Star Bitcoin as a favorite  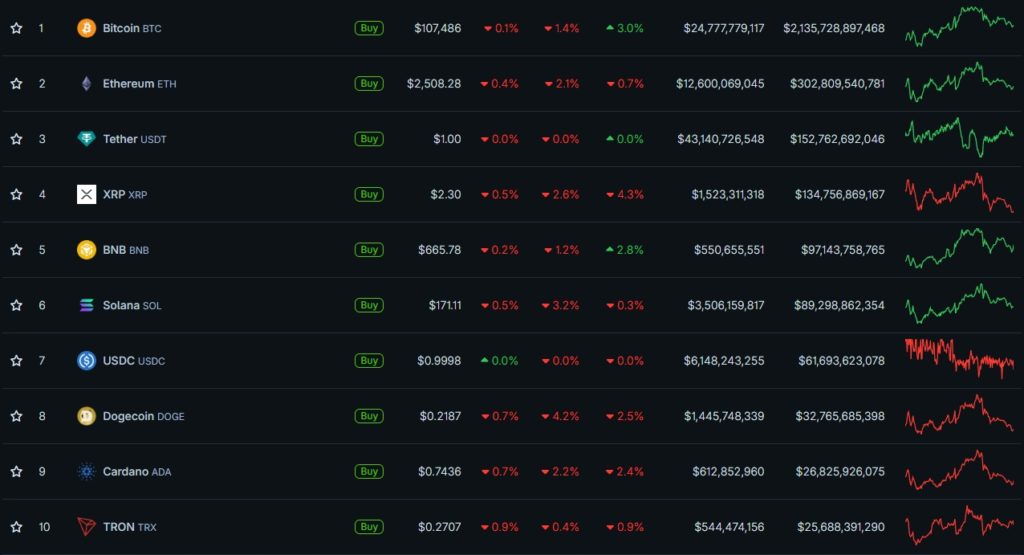[x=16, y=28]
